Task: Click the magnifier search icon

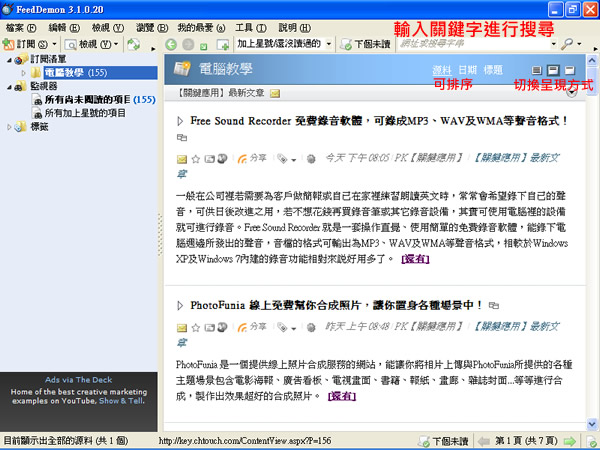Action: pyautogui.click(x=567, y=44)
